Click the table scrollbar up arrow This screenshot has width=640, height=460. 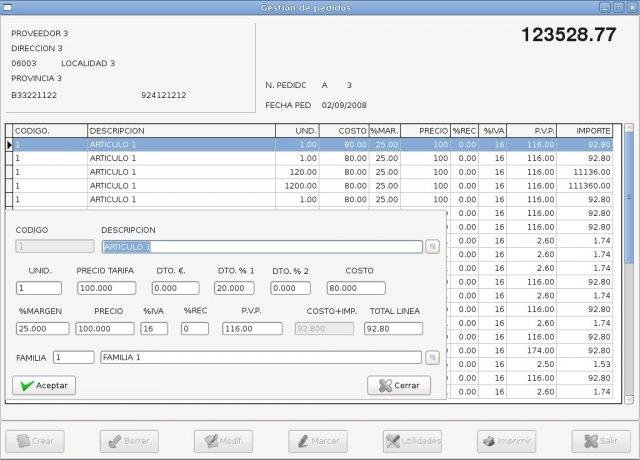click(x=629, y=128)
